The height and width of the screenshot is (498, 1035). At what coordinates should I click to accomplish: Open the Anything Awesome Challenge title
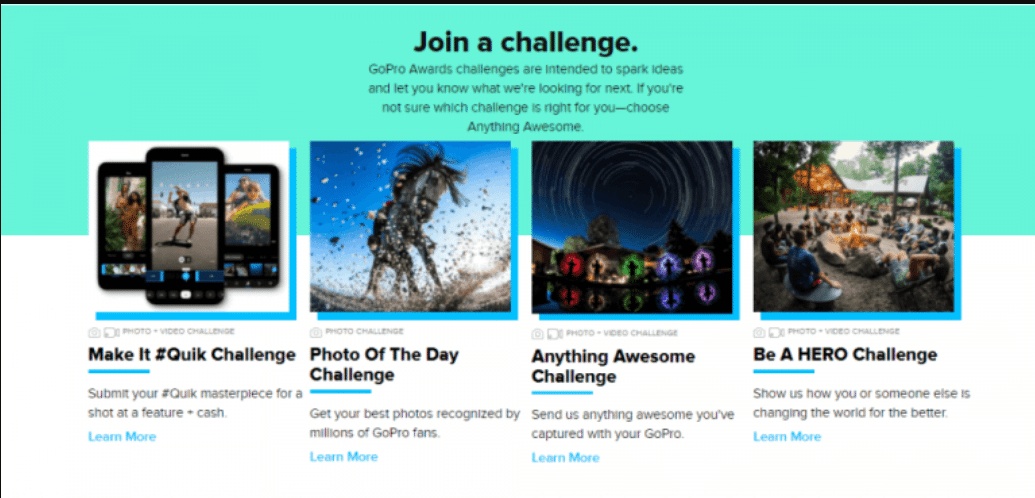[x=613, y=367]
